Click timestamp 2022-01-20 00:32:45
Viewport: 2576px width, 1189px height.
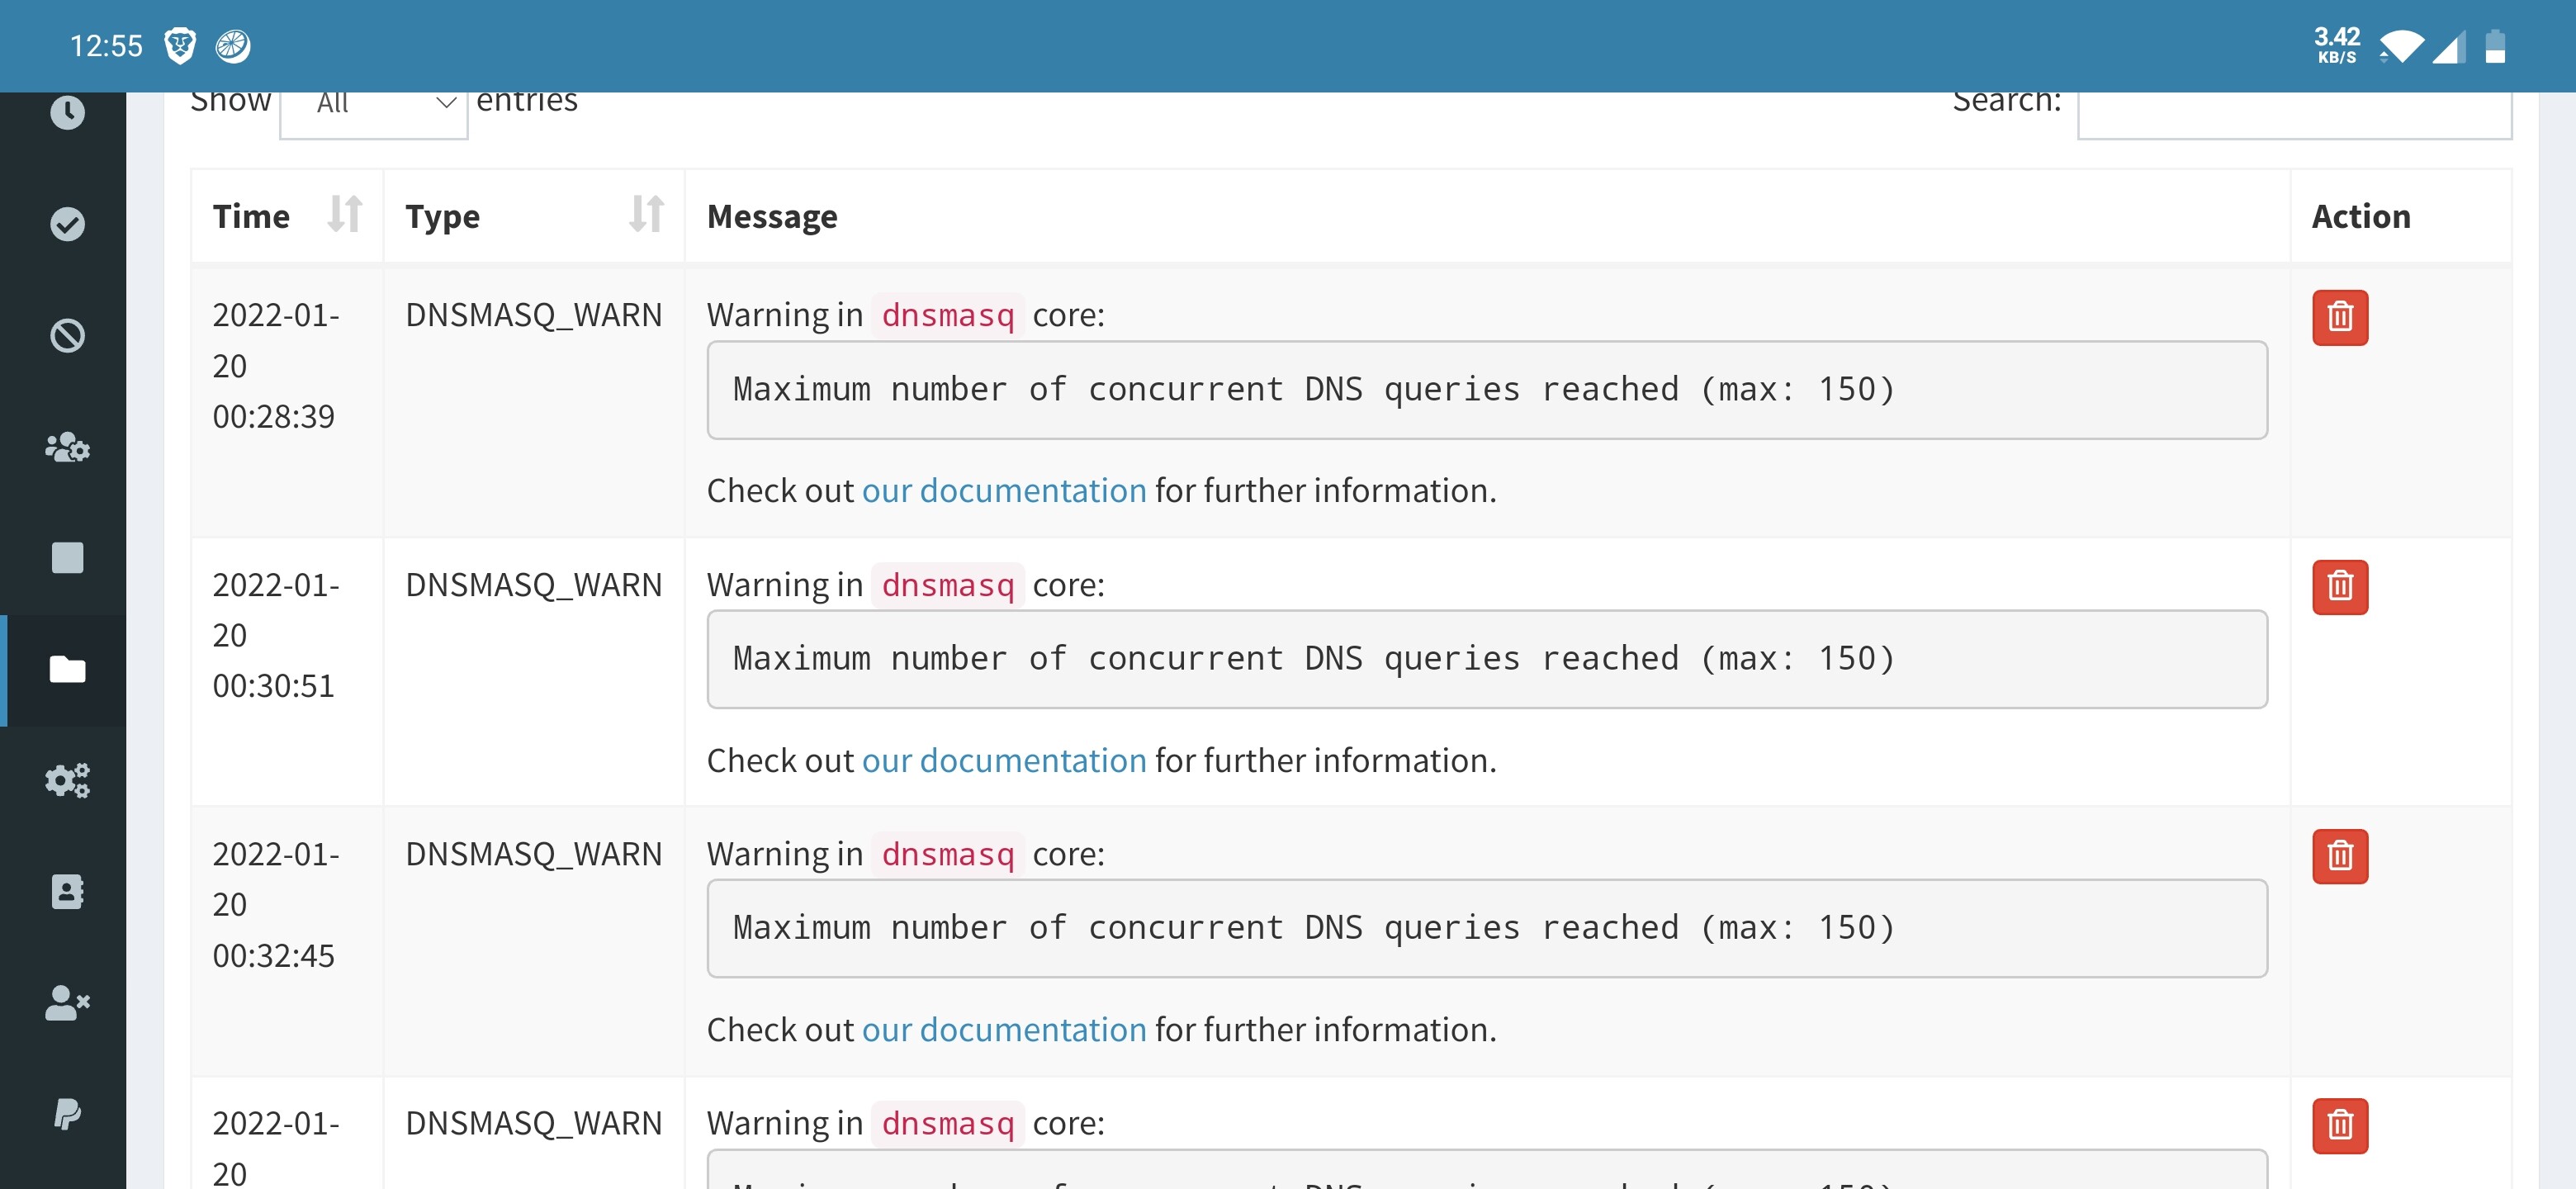pos(276,905)
